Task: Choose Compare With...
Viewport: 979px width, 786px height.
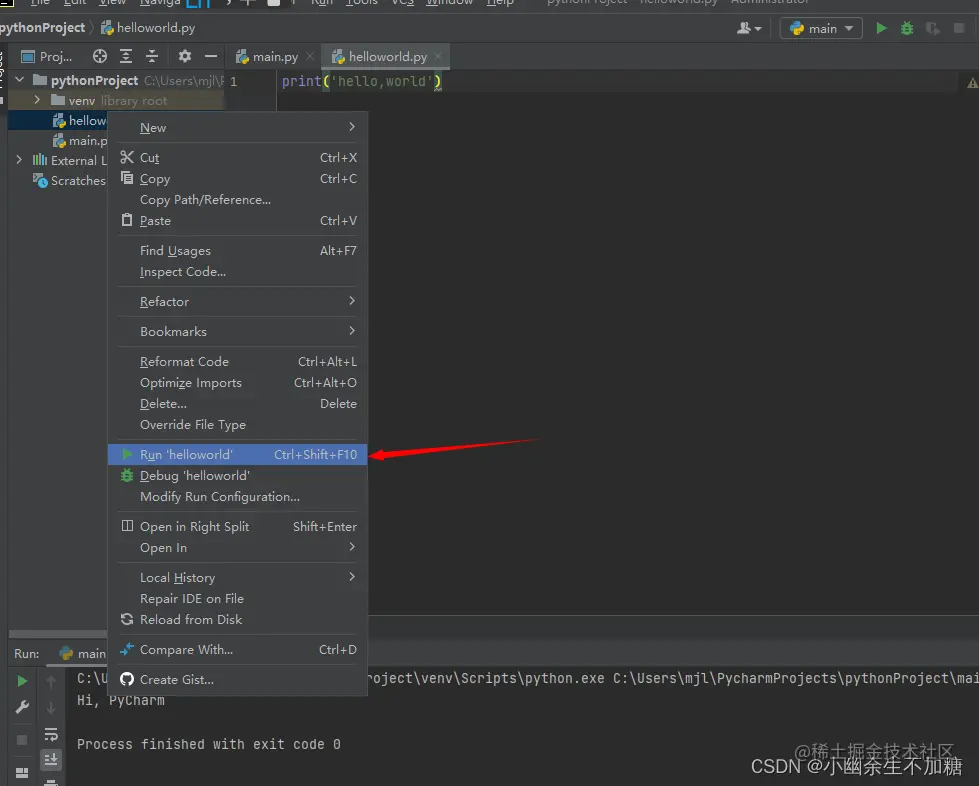Action: click(237, 649)
